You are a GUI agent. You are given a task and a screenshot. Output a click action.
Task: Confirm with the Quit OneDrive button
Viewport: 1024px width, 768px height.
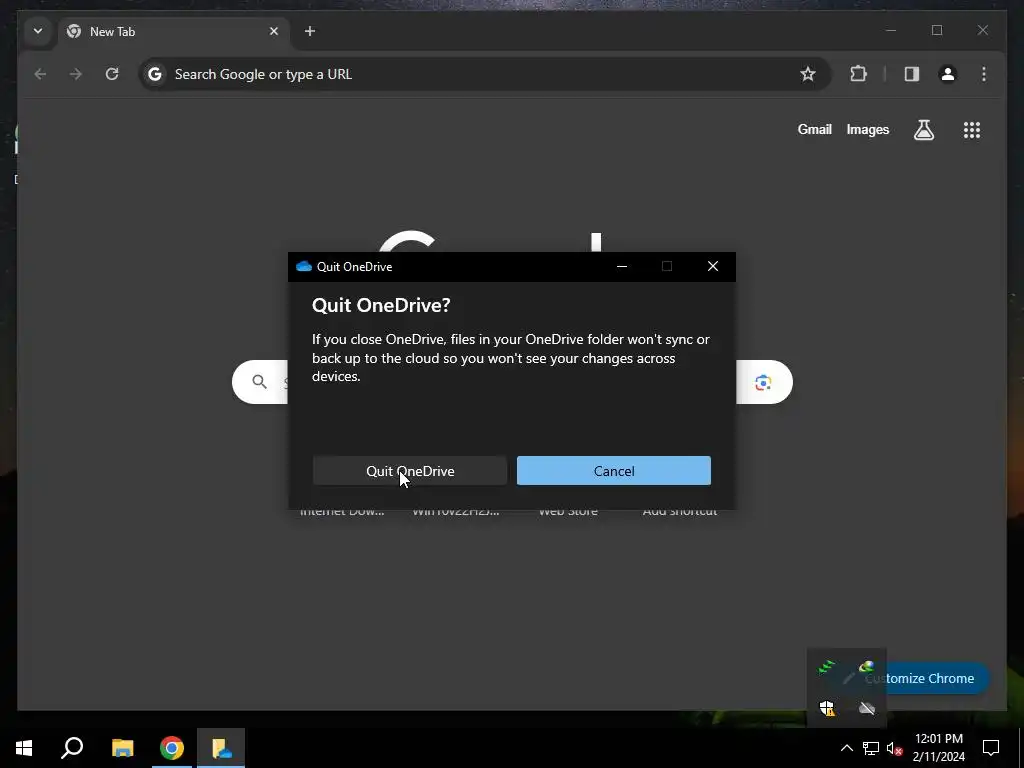(x=409, y=471)
